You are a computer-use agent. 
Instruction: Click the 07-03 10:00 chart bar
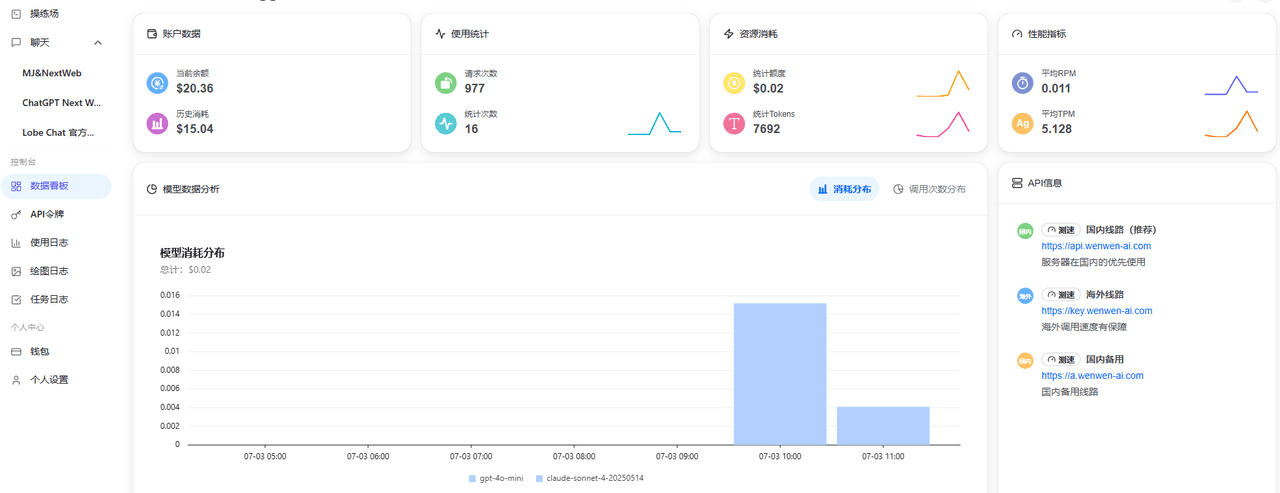(780, 374)
